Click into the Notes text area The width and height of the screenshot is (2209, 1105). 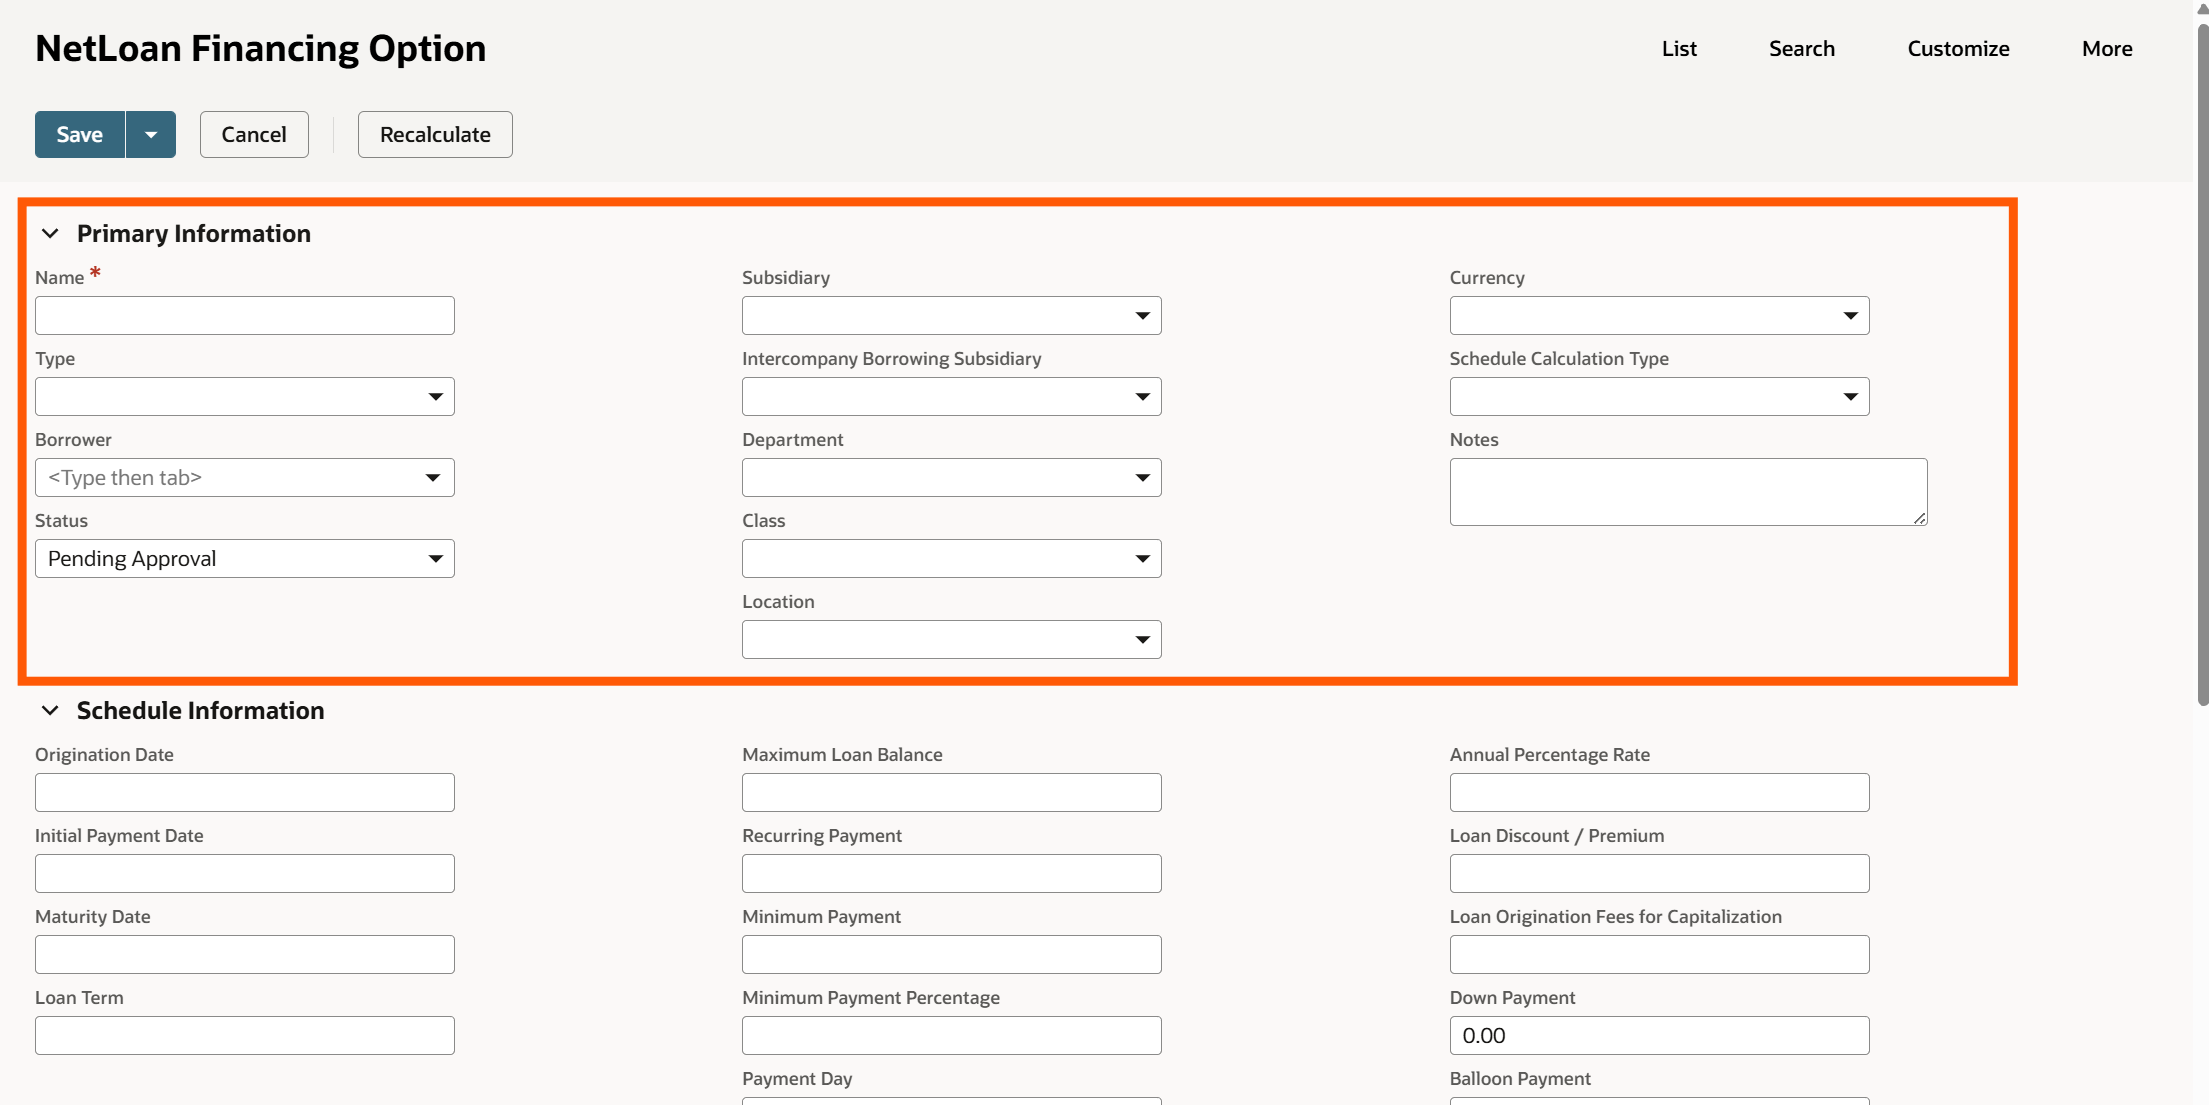[x=1687, y=492]
